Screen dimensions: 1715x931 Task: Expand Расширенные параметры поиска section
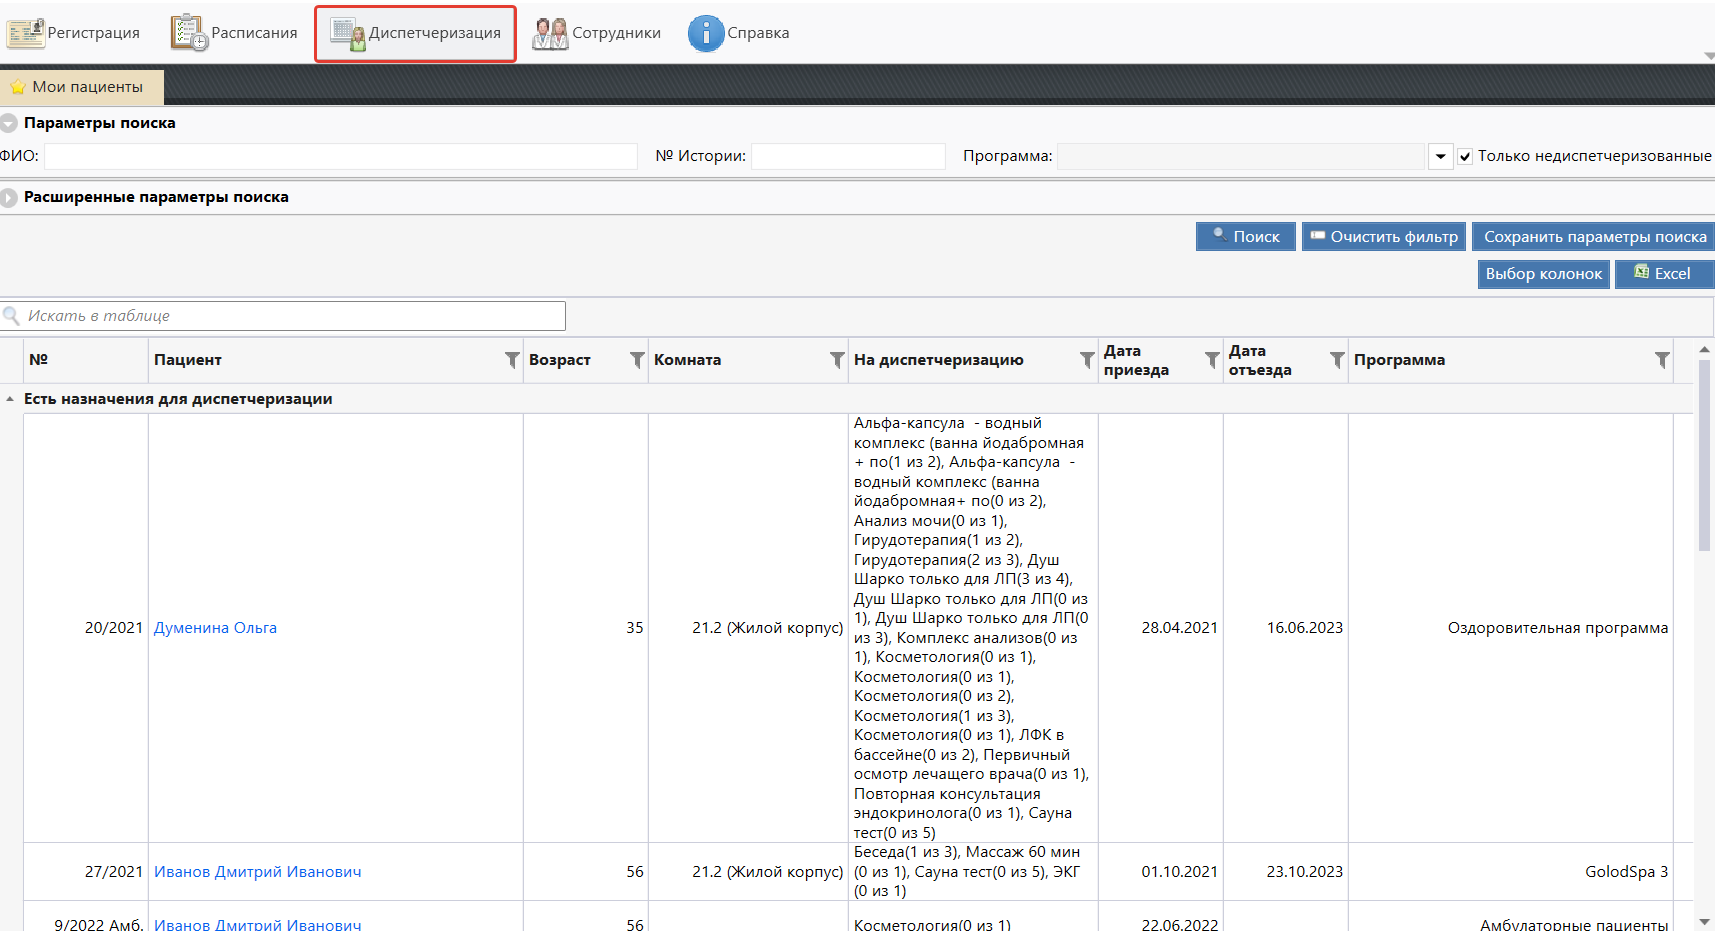(x=9, y=198)
